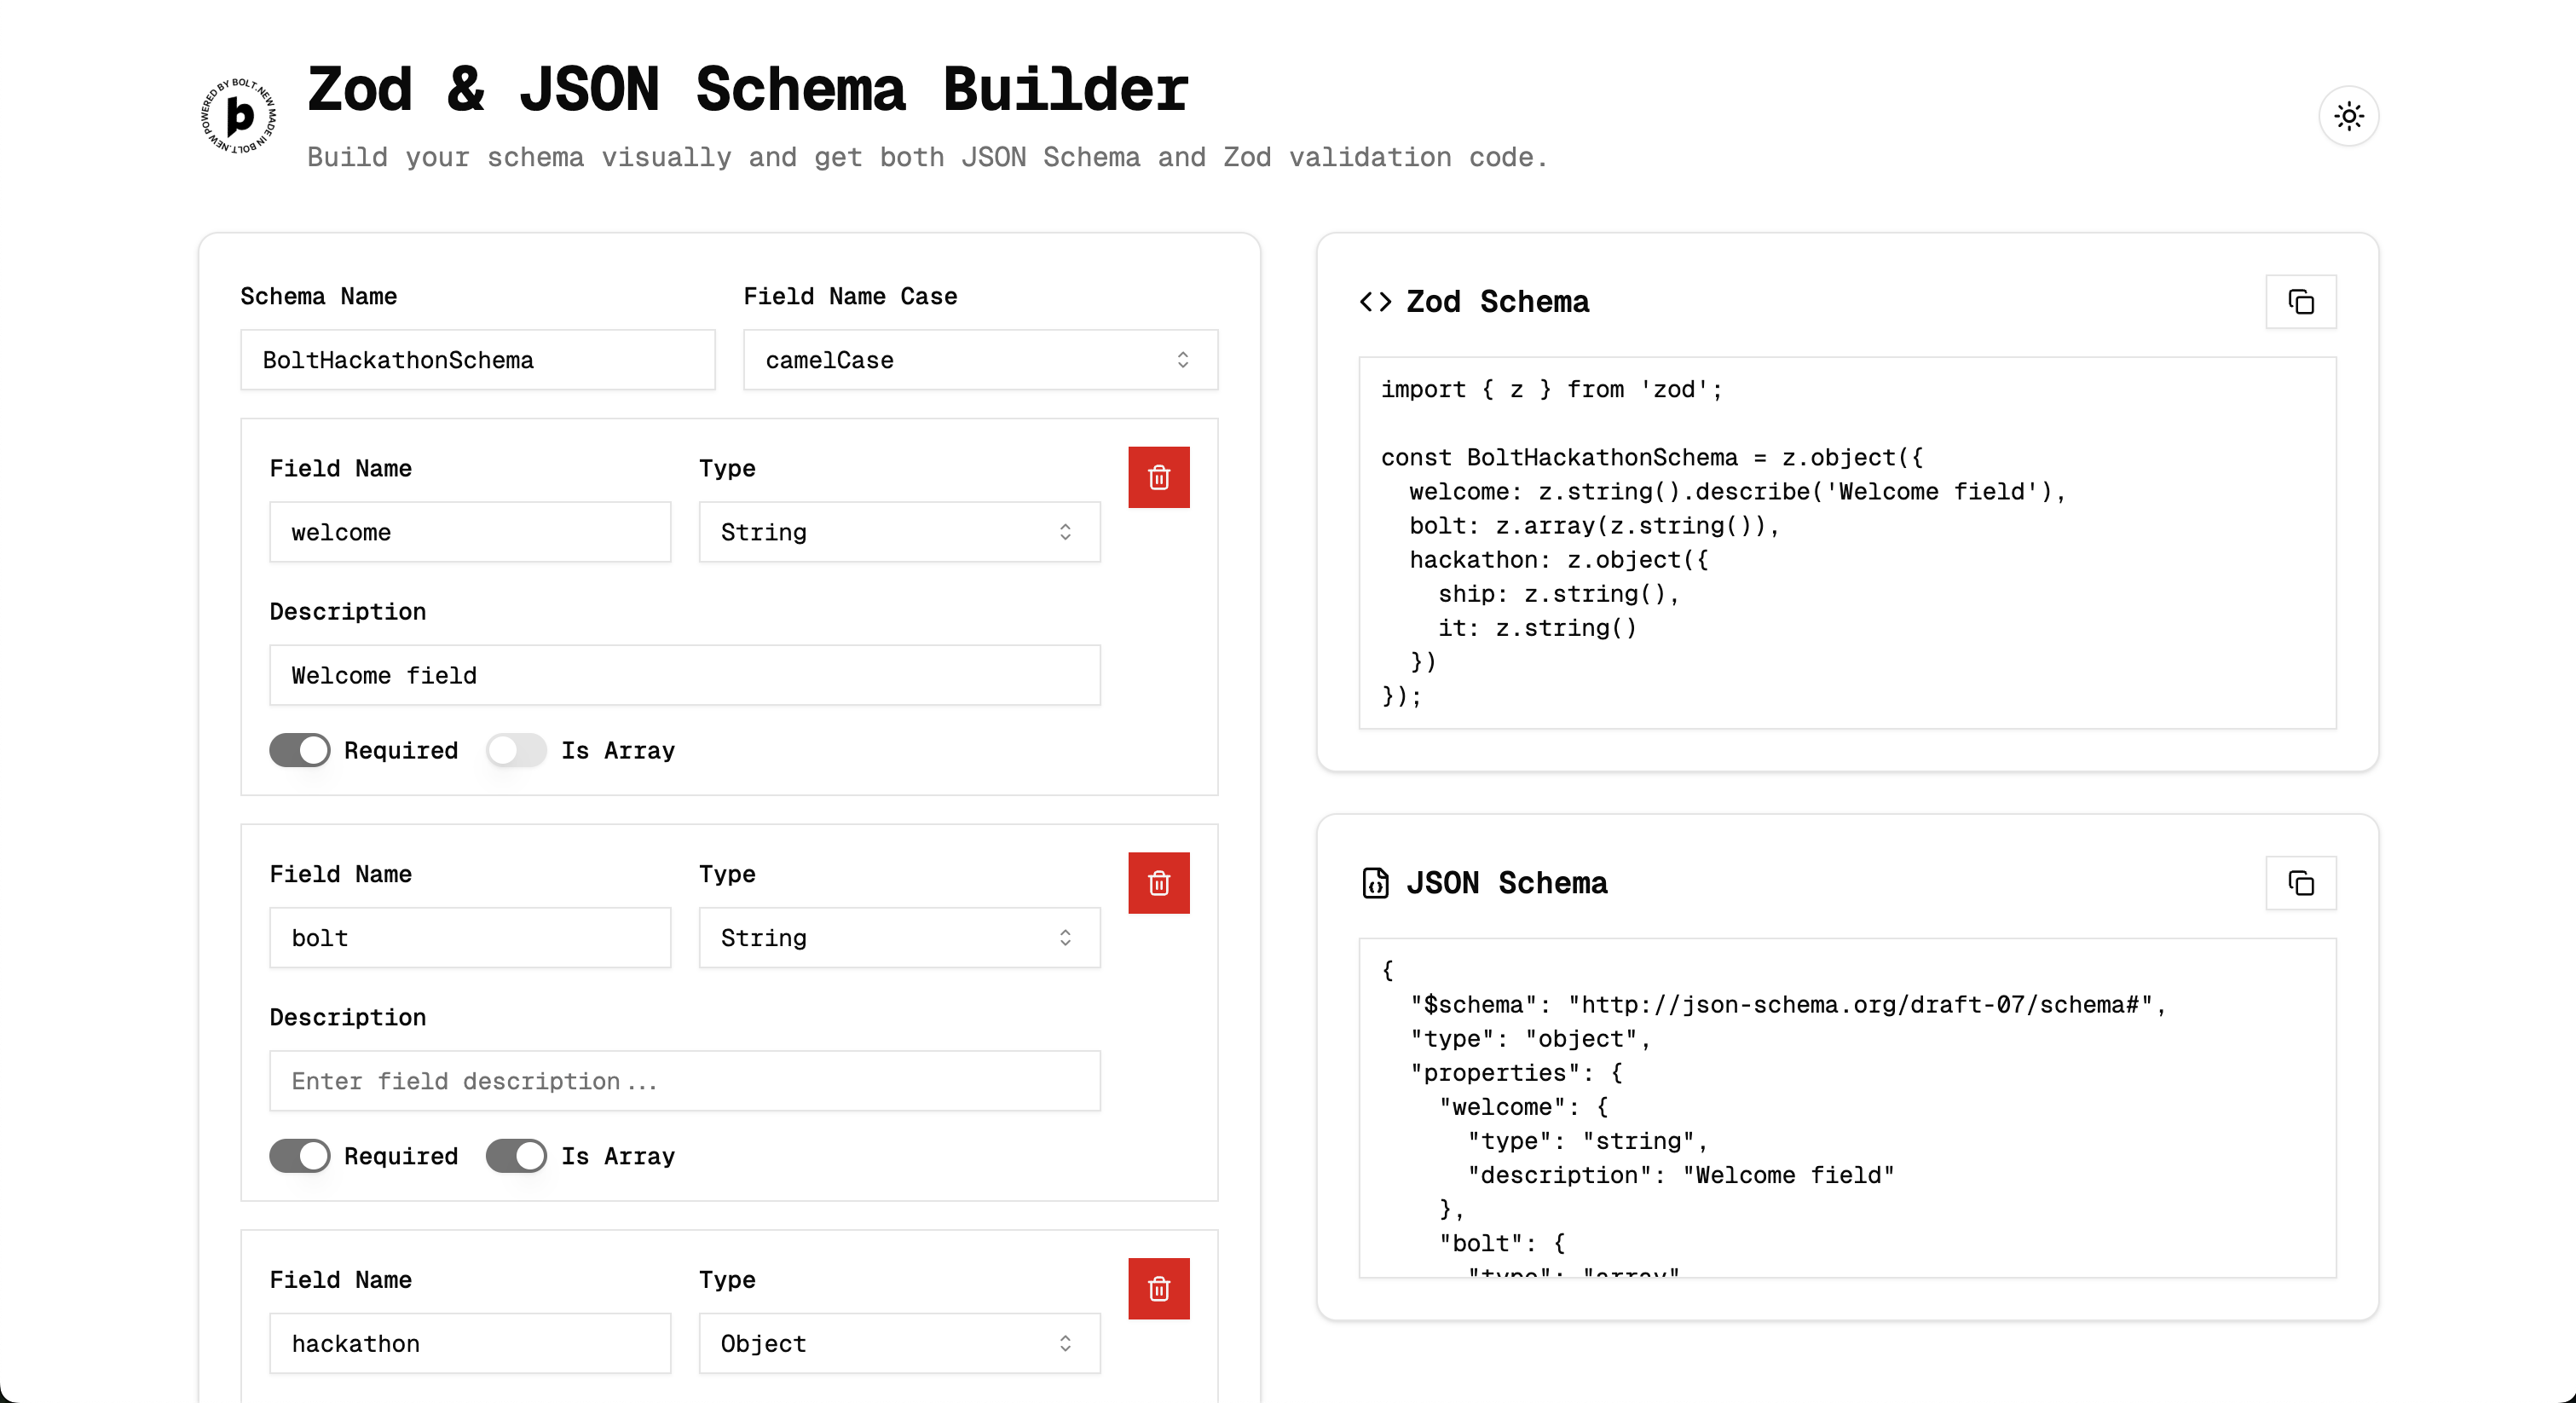Disable Required on the welcome field
This screenshot has height=1403, width=2576.
coord(298,750)
